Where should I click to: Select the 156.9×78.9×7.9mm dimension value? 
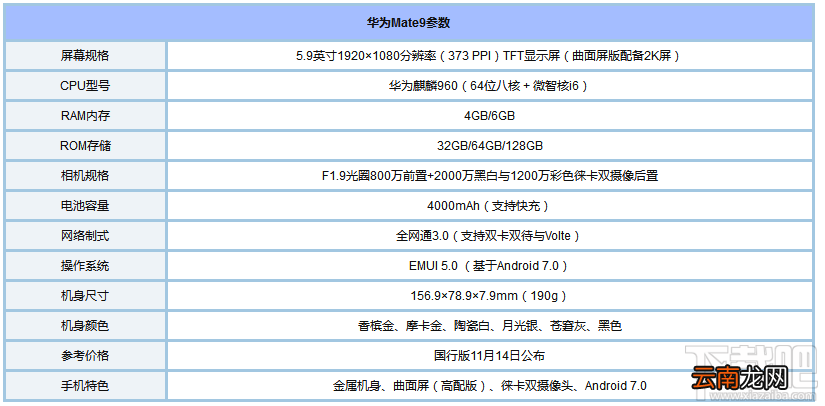tap(489, 296)
